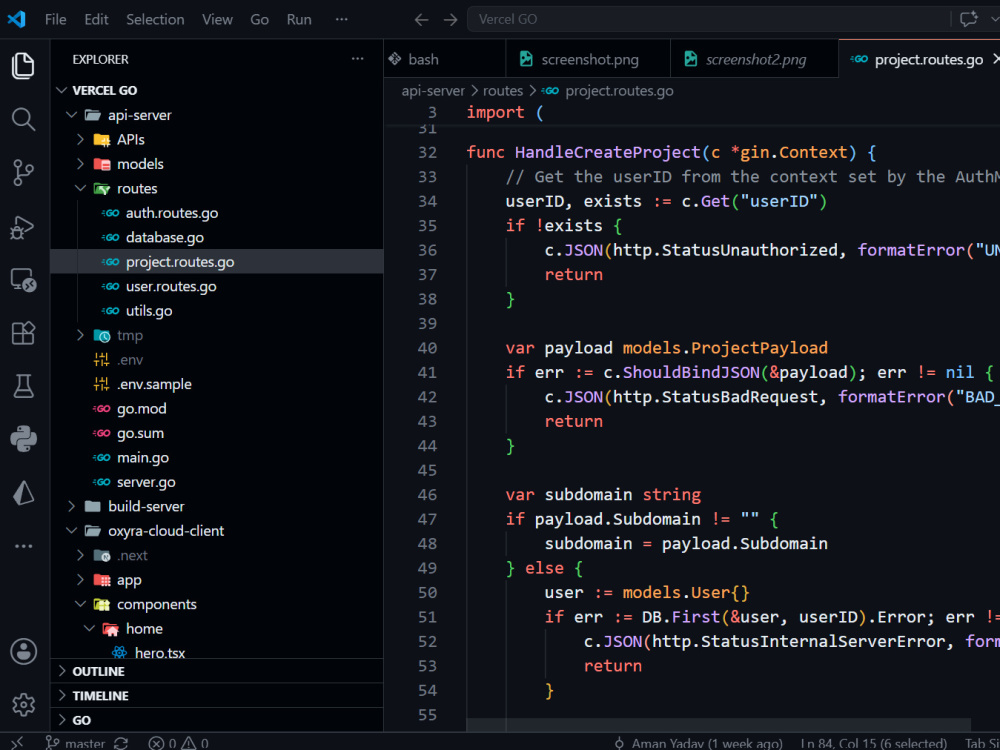Image resolution: width=1000 pixels, height=750 pixels.
Task: Collapse the api-server folder
Action: [x=217, y=115]
